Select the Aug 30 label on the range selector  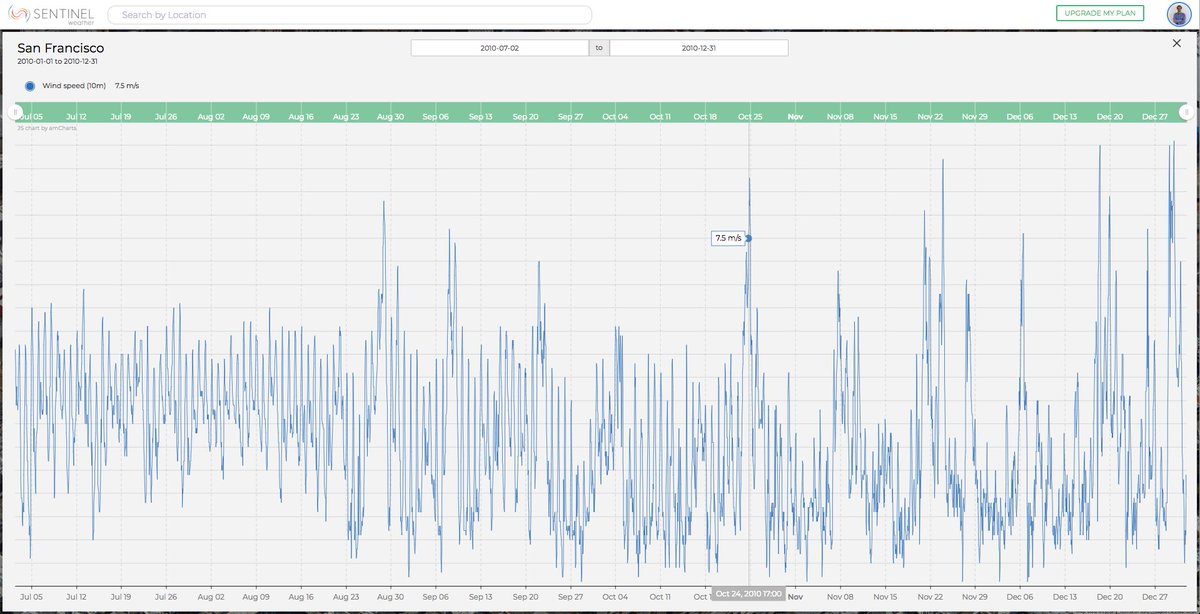[389, 116]
